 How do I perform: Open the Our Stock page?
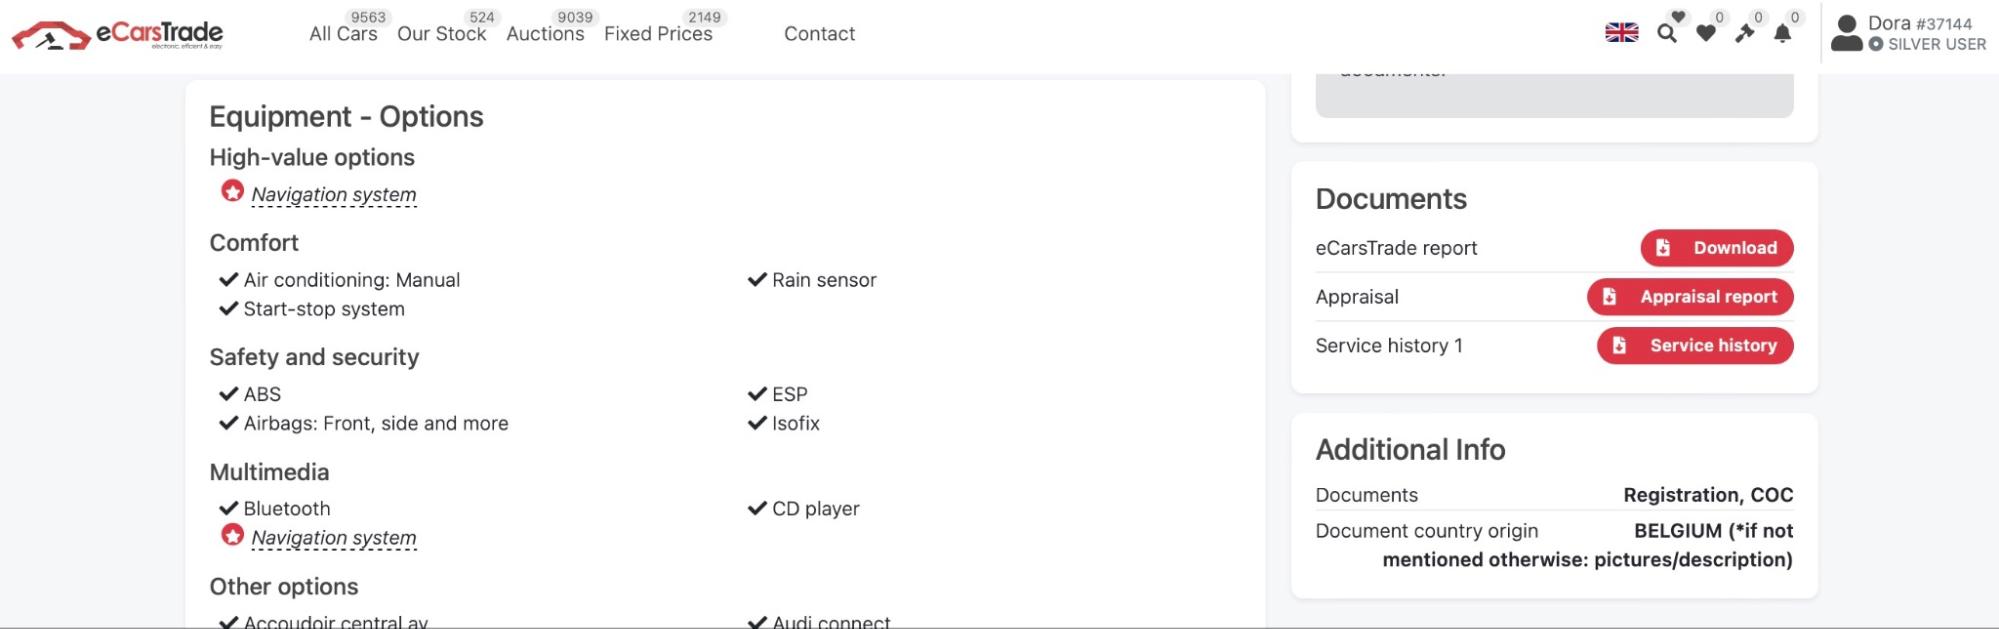pos(441,34)
